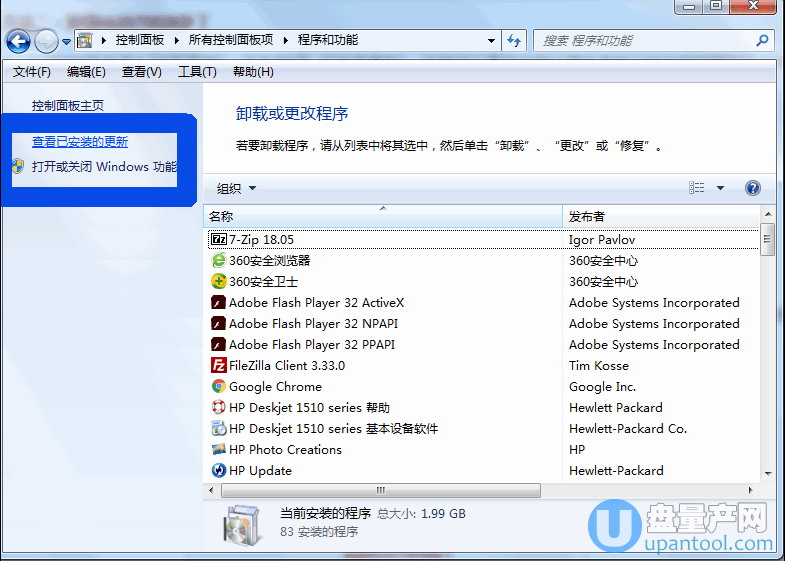Select HP Update icon
Viewport: 785px width, 561px height.
point(219,470)
